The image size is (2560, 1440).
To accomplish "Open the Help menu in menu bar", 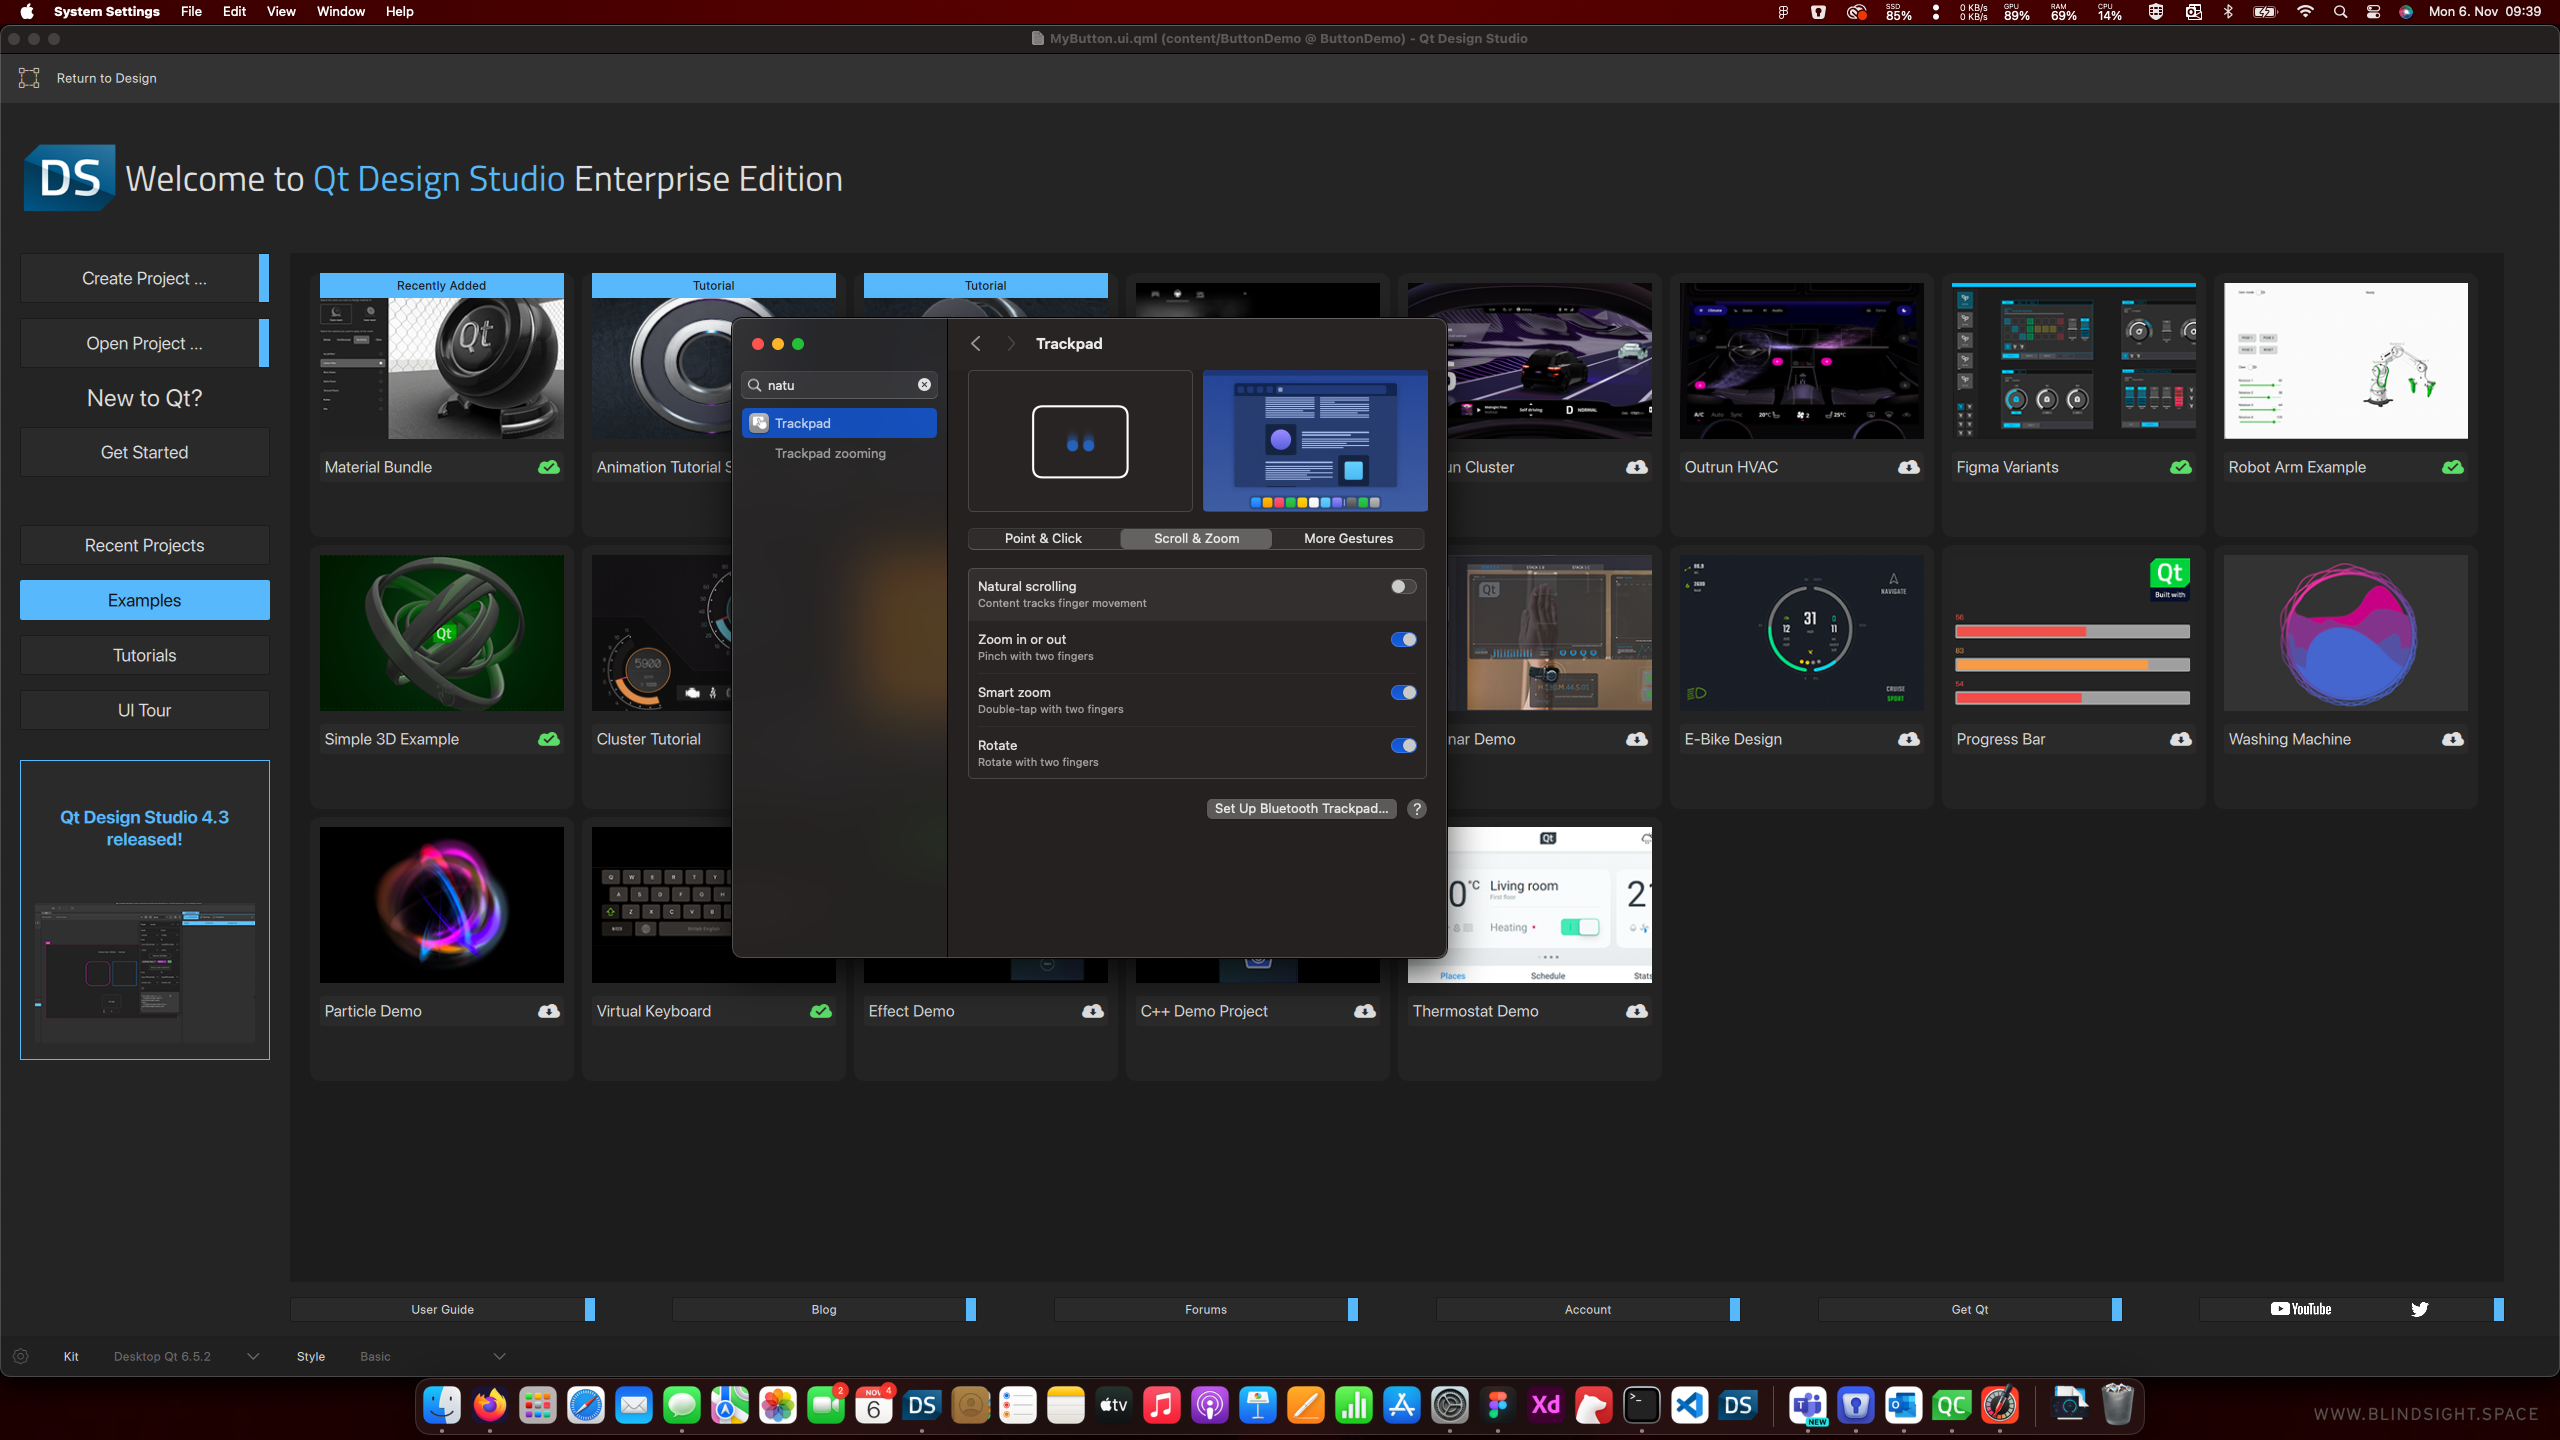I will [x=400, y=12].
